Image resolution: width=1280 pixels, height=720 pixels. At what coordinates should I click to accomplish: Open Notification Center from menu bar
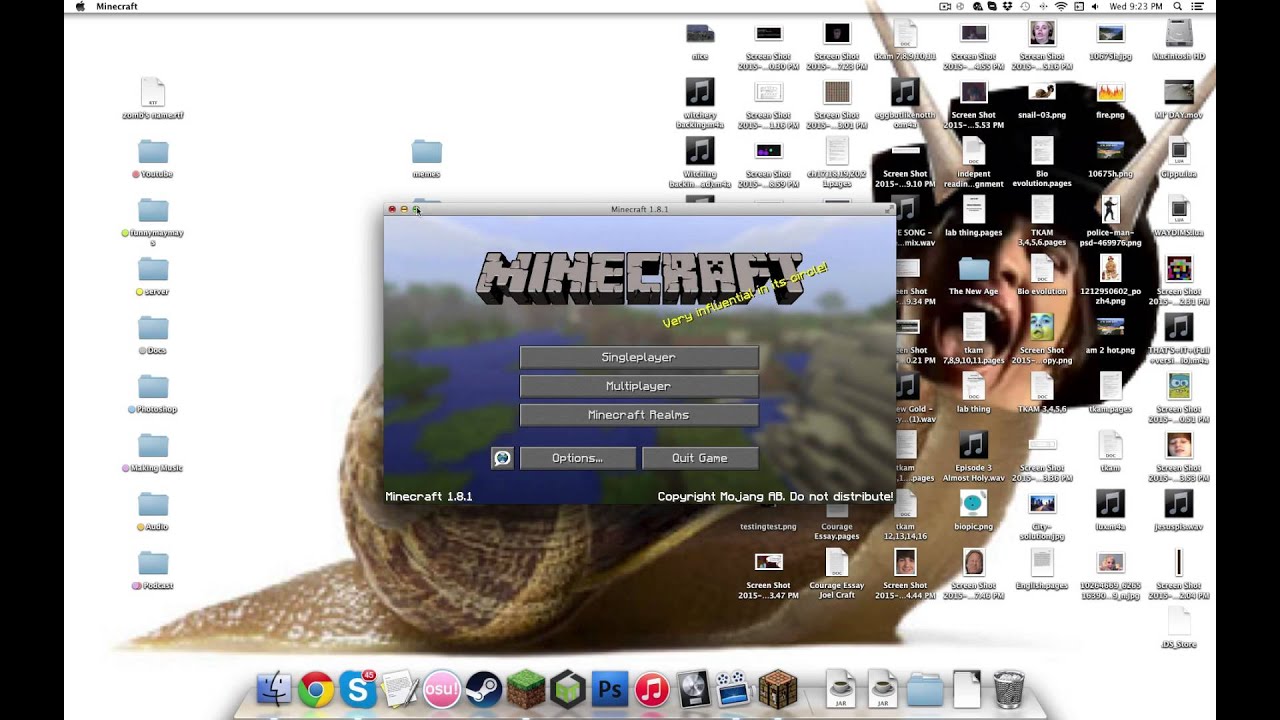coord(1197,6)
